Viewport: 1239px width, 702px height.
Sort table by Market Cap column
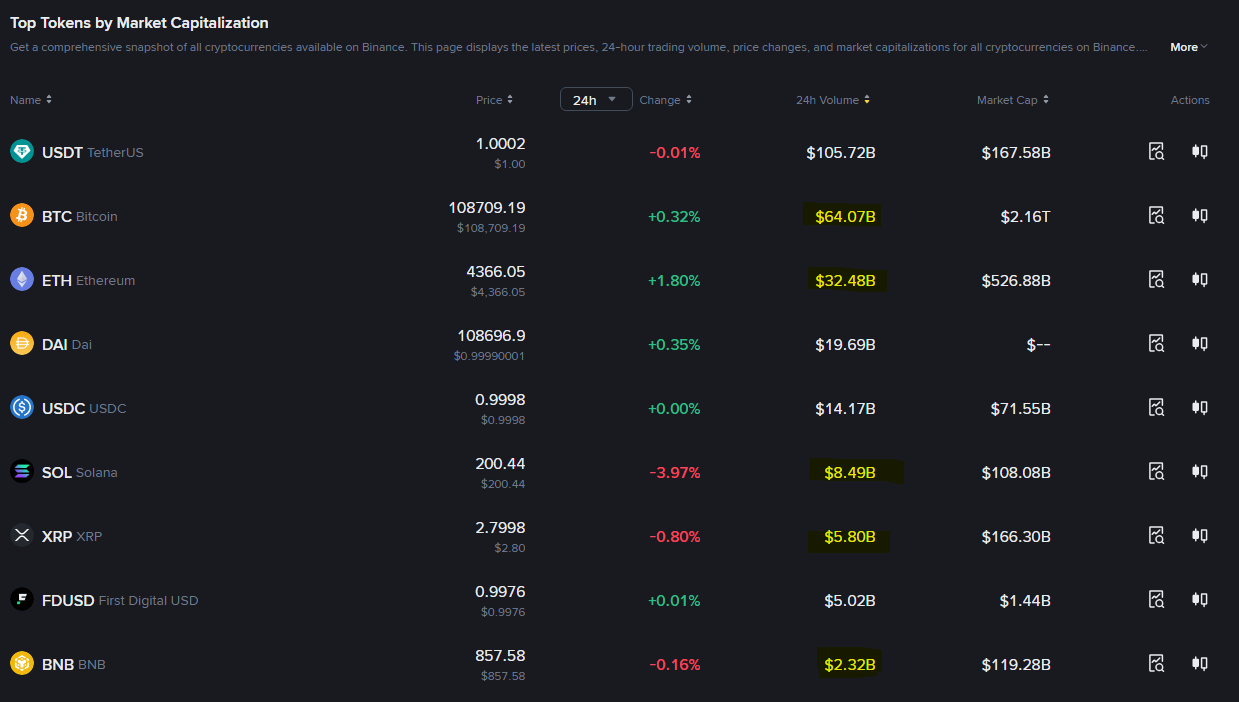(x=1013, y=100)
